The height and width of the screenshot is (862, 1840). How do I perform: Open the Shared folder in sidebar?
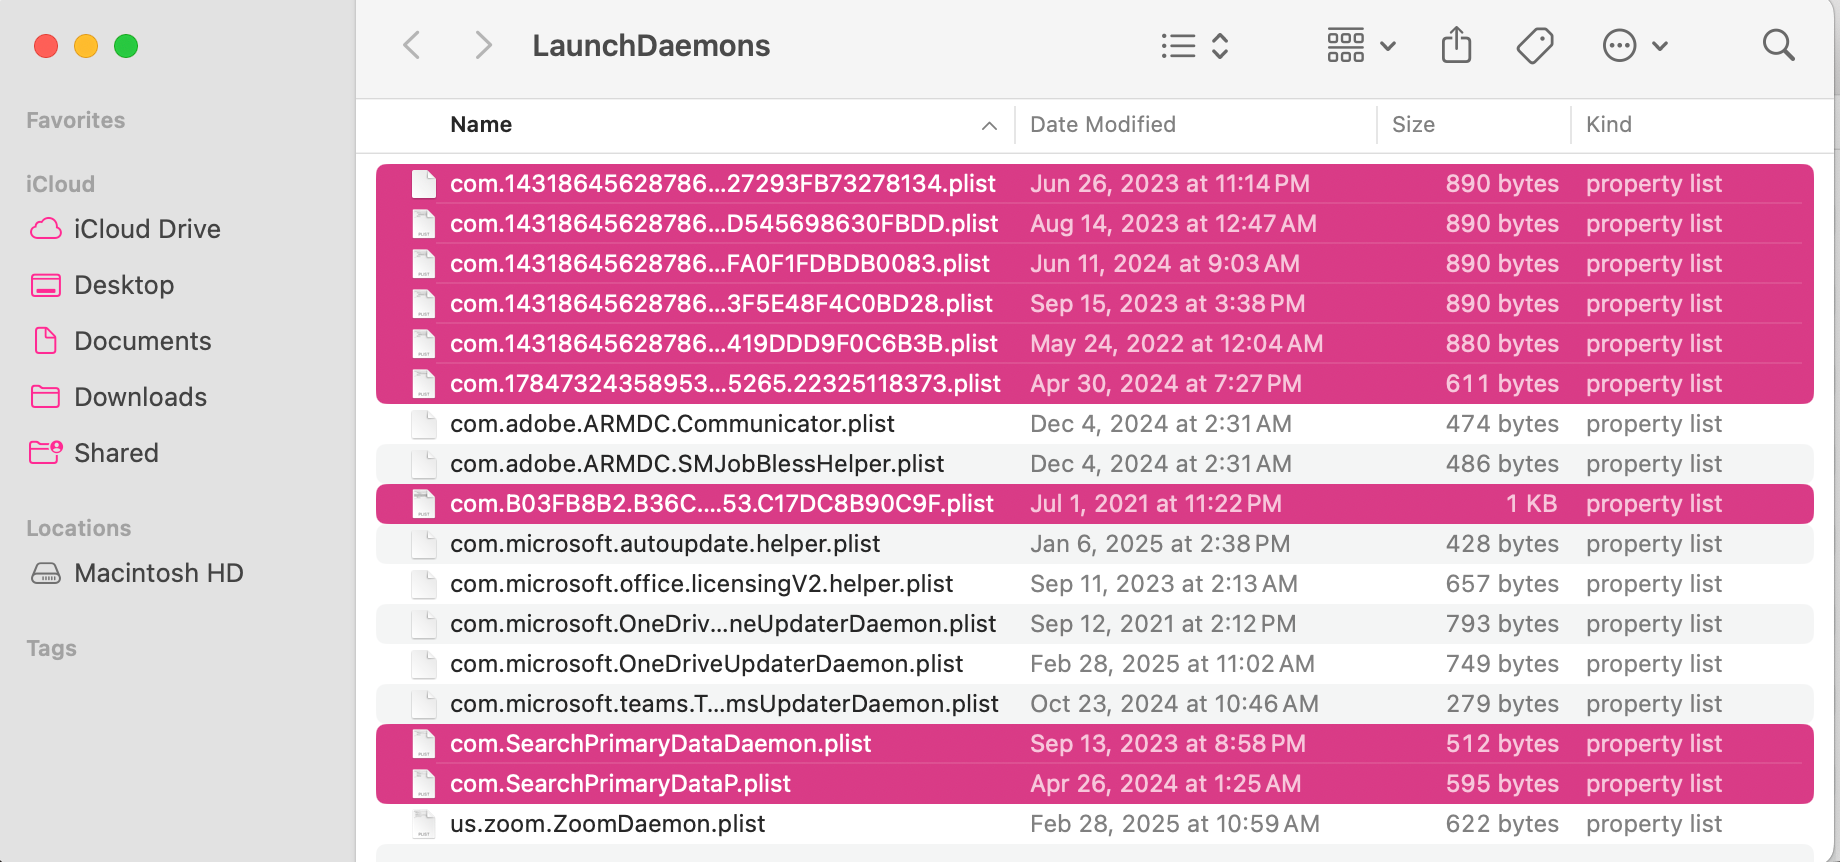(x=116, y=453)
